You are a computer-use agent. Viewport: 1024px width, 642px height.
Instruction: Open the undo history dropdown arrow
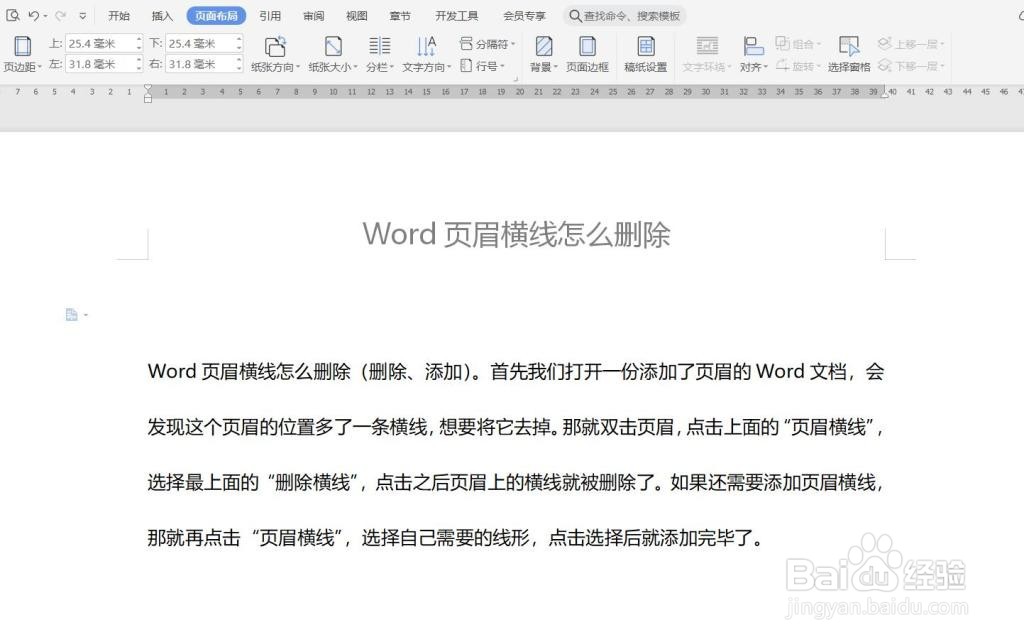[45, 16]
